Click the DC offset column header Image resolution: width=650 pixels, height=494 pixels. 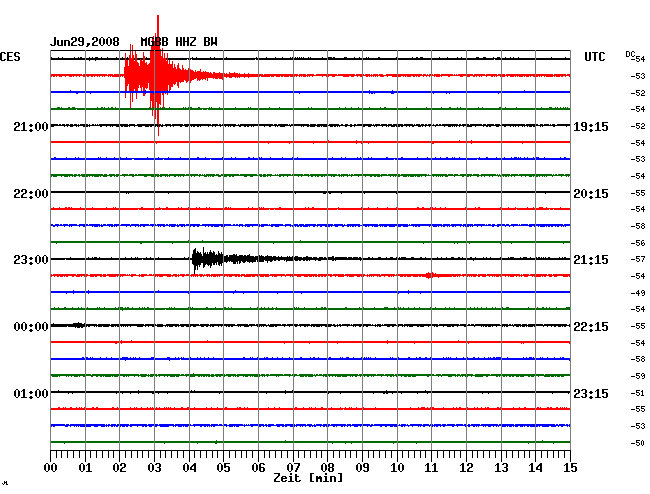click(x=630, y=54)
